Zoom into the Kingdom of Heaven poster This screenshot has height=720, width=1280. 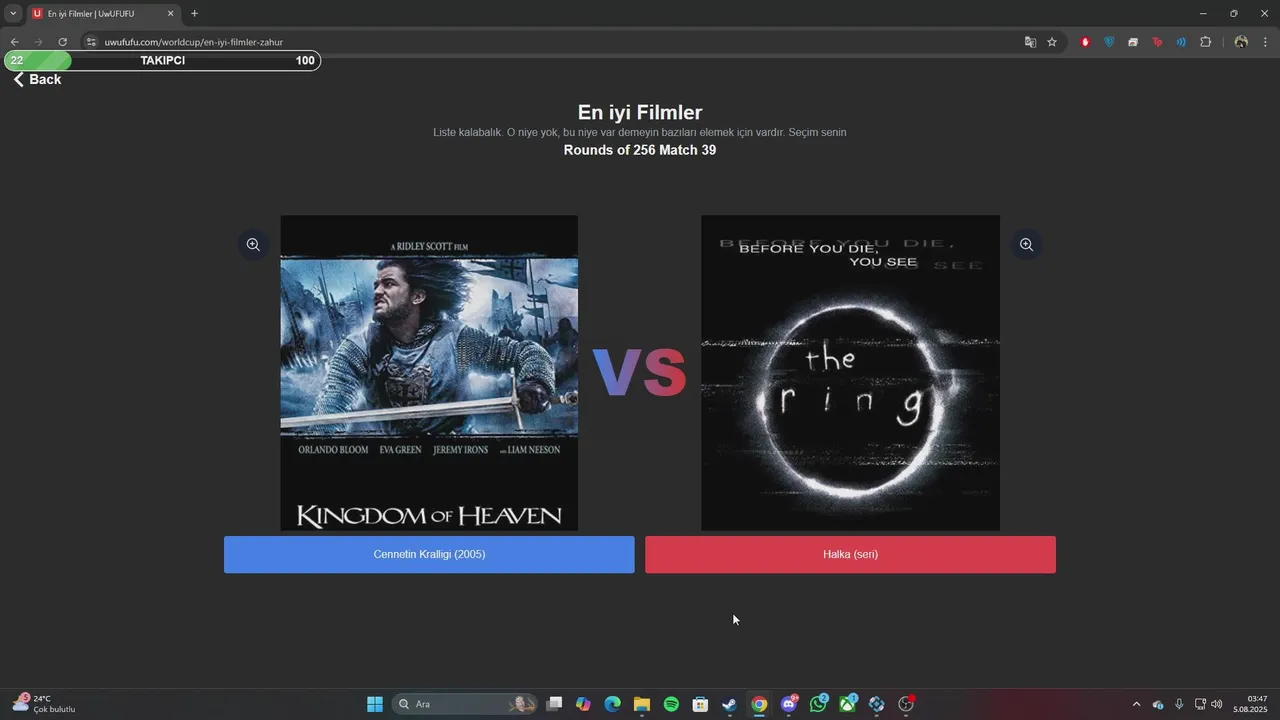[x=253, y=245]
